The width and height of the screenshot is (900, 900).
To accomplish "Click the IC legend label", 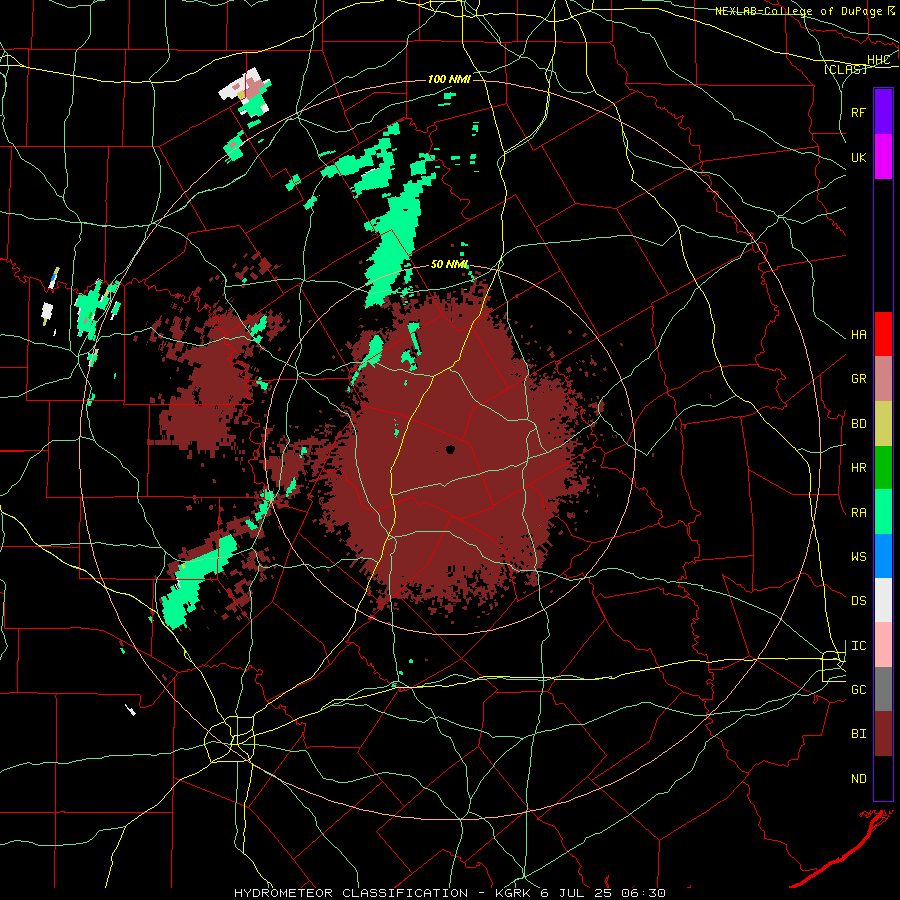I will pos(858,646).
